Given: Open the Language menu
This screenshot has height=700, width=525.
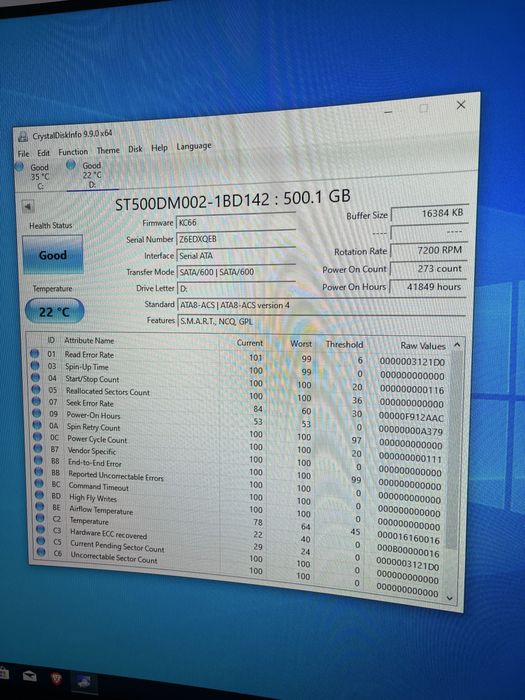Looking at the screenshot, I should (x=194, y=146).
